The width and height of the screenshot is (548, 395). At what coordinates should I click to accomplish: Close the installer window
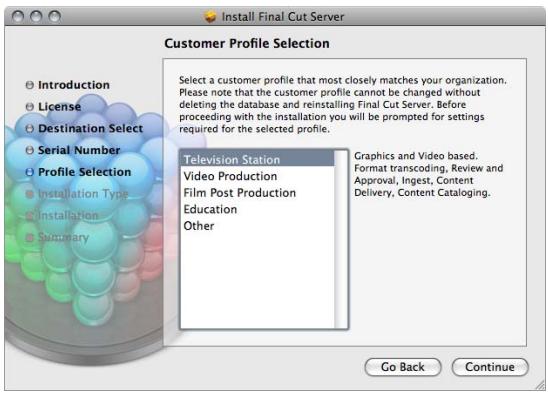(17, 16)
